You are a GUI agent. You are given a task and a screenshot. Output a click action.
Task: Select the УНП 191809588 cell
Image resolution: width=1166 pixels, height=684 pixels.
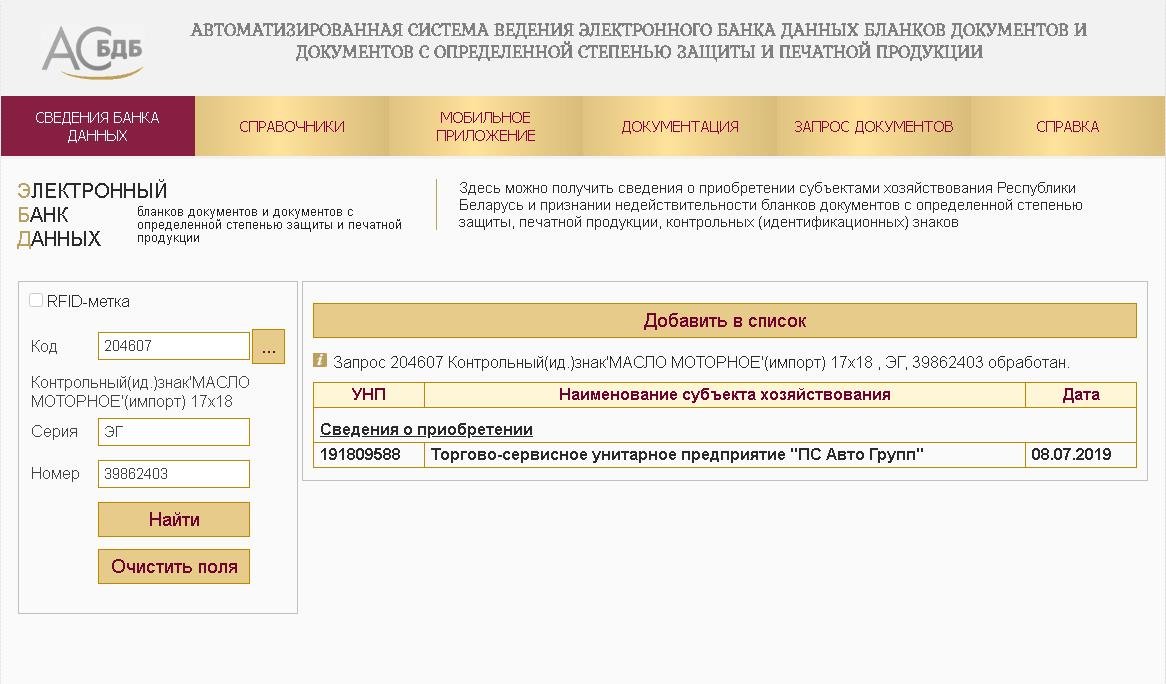369,454
